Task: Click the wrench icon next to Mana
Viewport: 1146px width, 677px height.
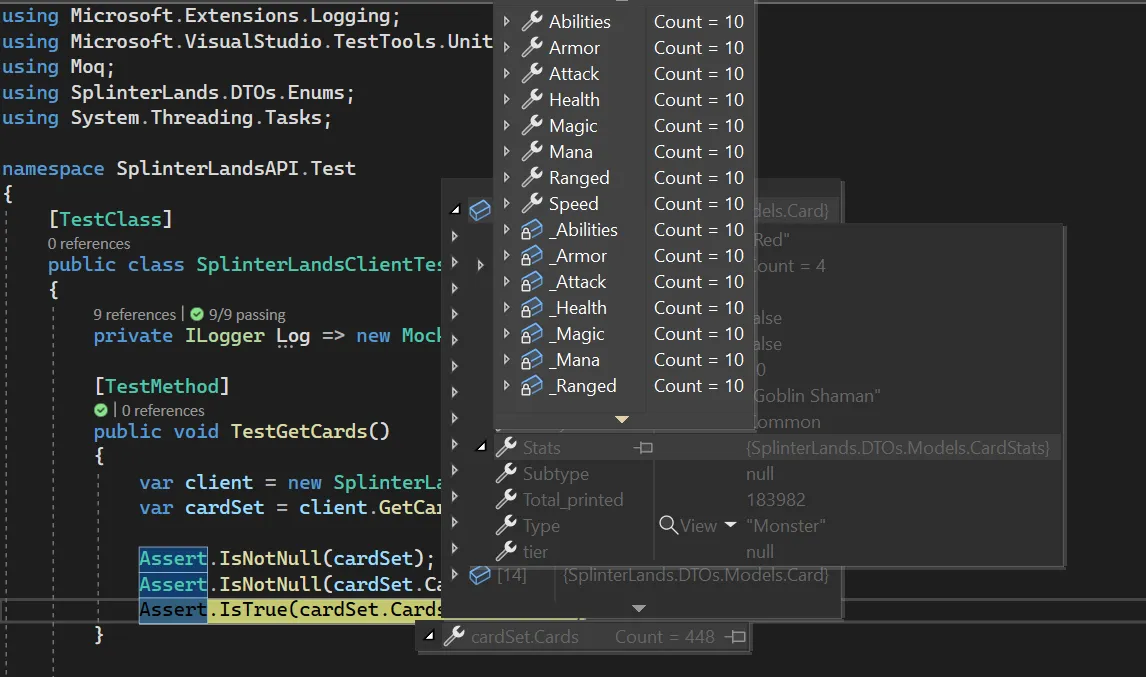Action: coord(532,151)
